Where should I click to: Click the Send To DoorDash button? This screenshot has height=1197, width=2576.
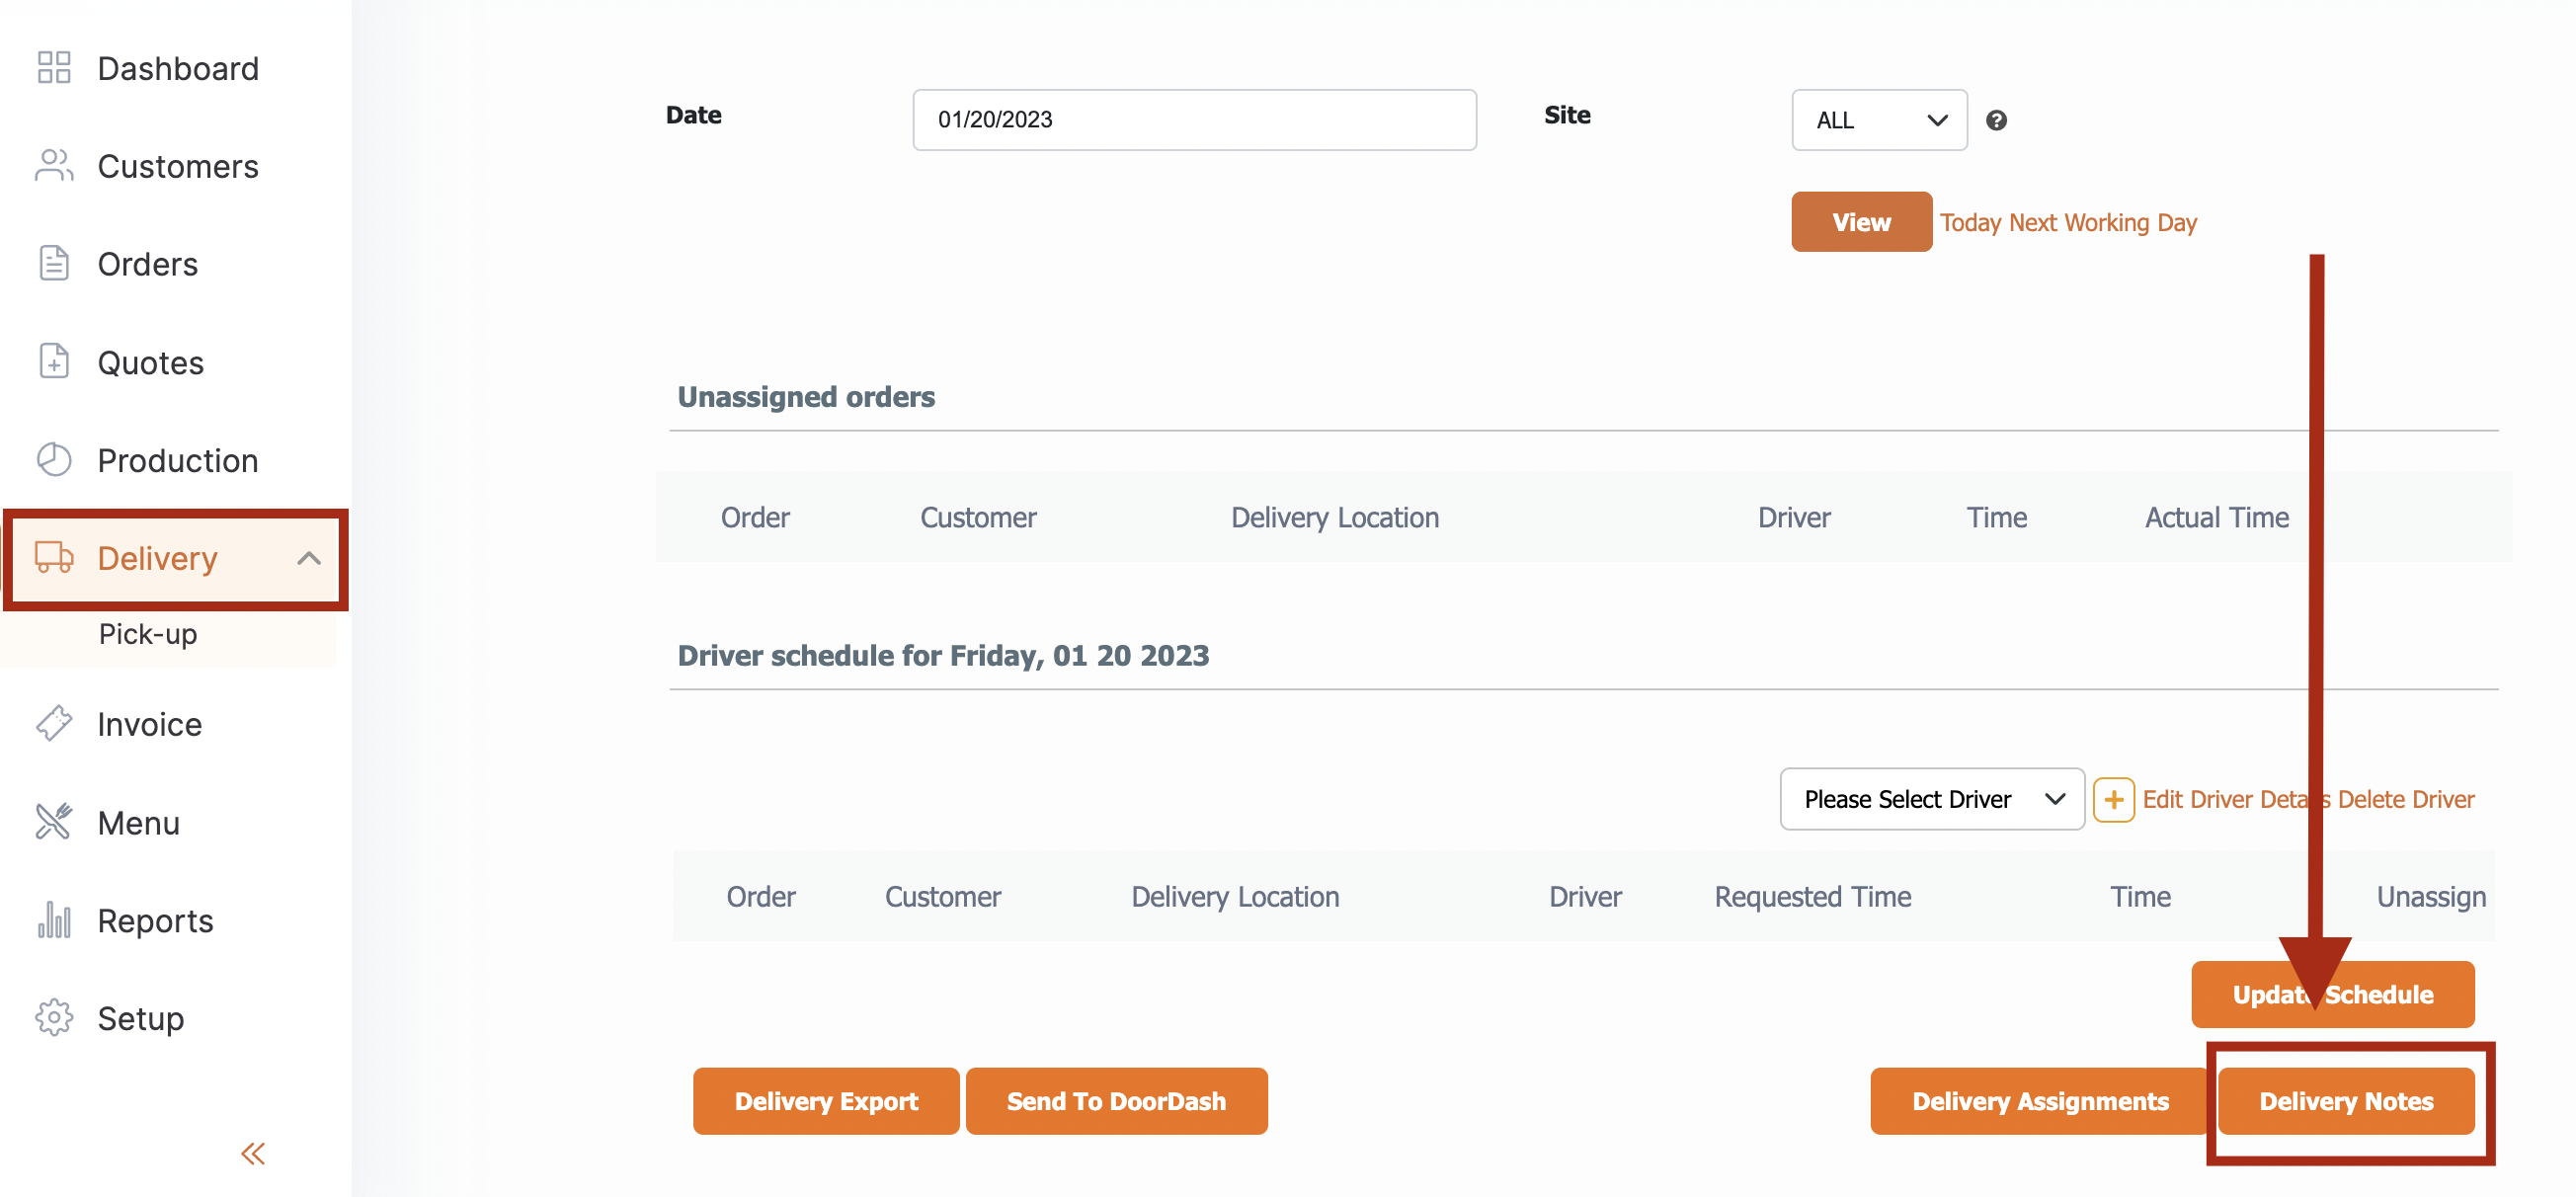pos(1117,1101)
